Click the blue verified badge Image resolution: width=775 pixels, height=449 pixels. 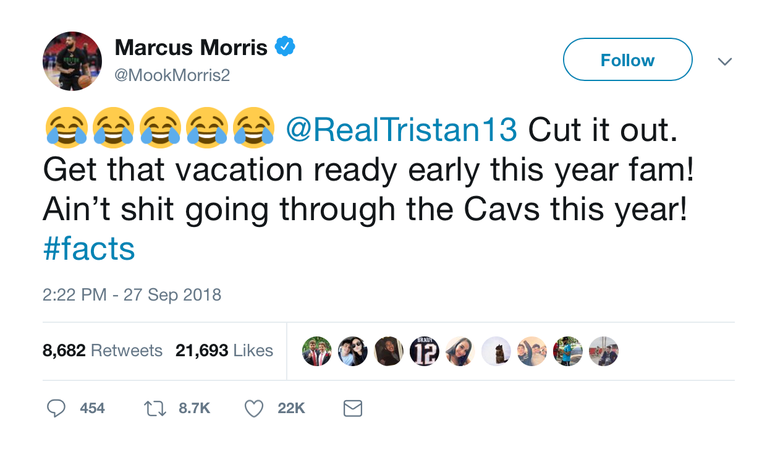(284, 47)
